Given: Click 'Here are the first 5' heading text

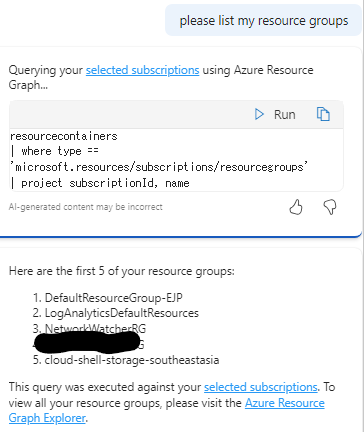Looking at the screenshot, I should (122, 271).
